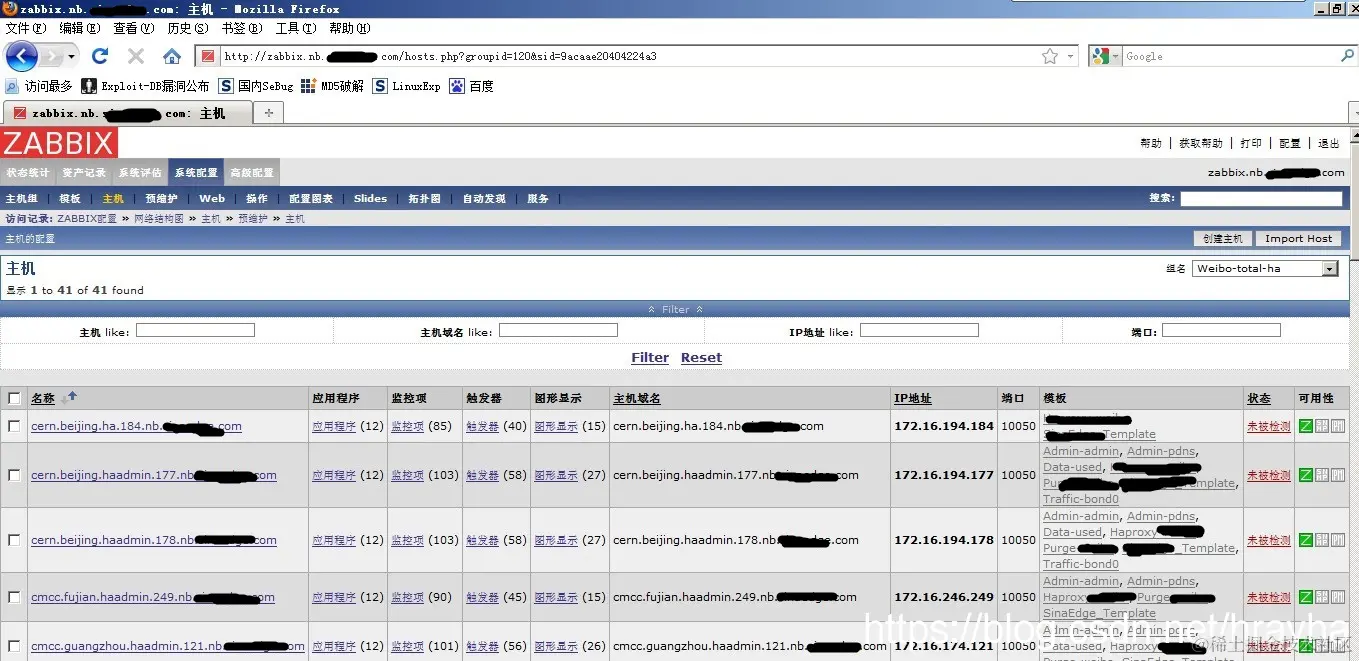
Task: Bookmark page with the star icon
Action: 1050,56
